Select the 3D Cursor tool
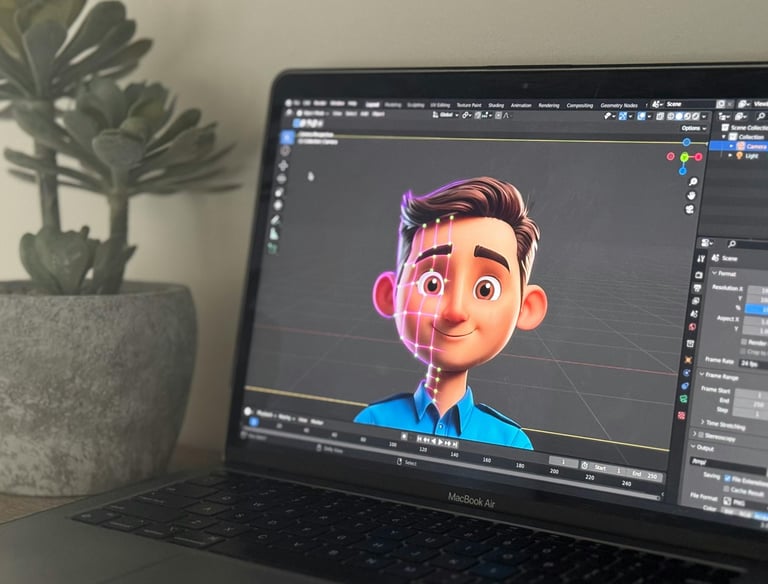The height and width of the screenshot is (584, 768). [x=285, y=152]
